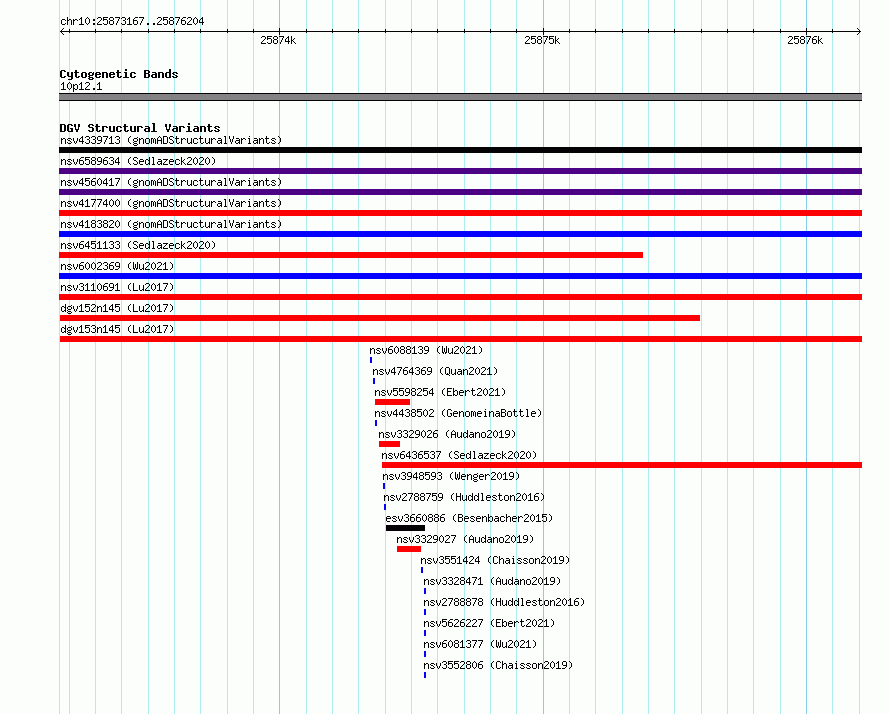890x714 pixels.
Task: Open variant nsv4560417 label
Action: tap(171, 182)
